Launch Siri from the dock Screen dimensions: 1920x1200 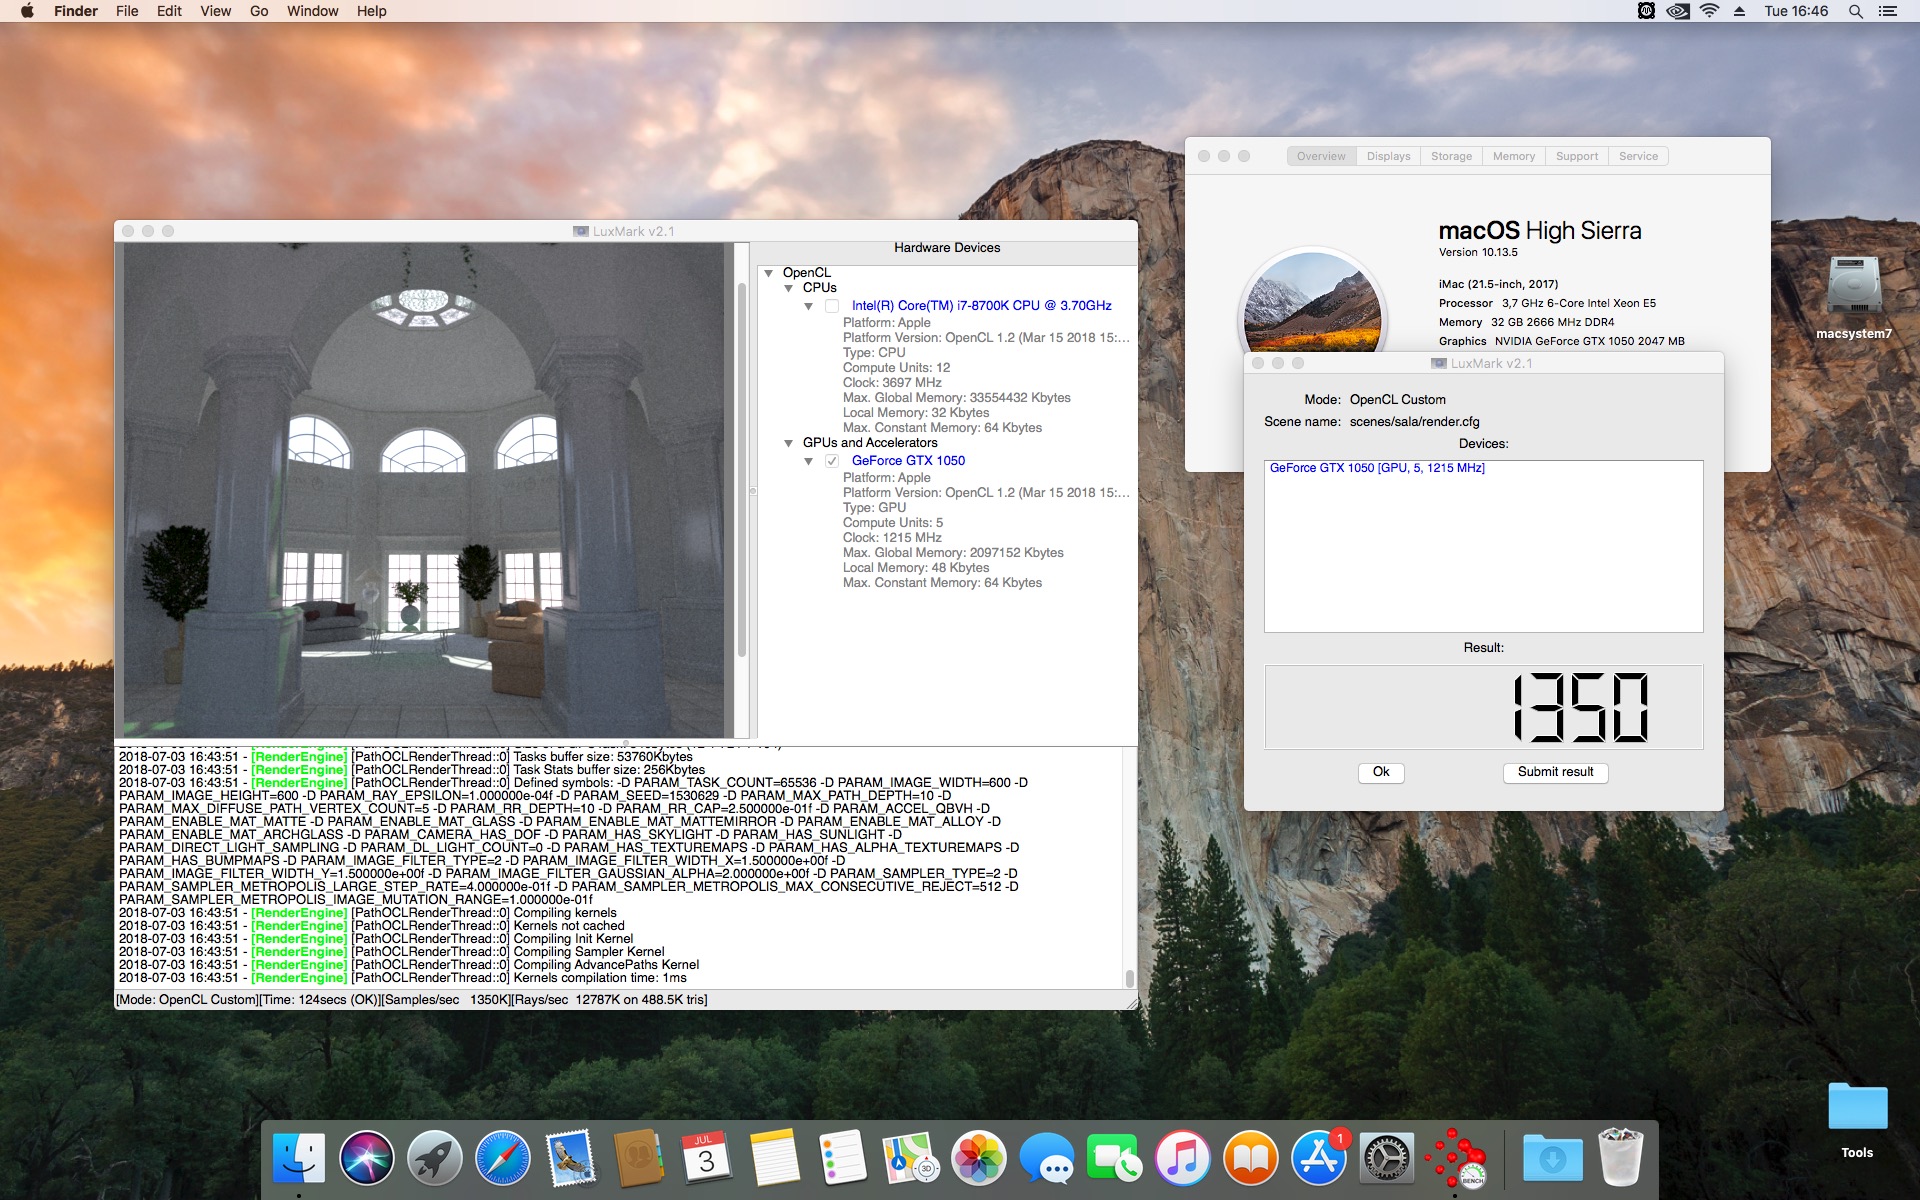click(x=366, y=1159)
